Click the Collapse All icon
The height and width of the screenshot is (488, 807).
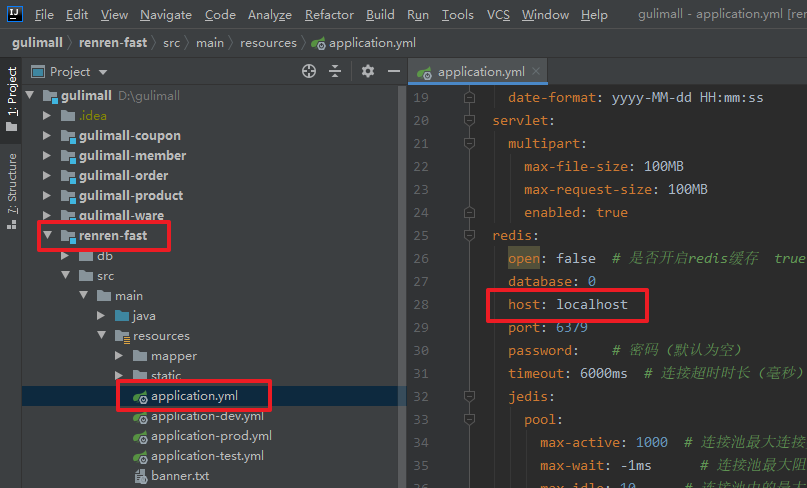335,71
